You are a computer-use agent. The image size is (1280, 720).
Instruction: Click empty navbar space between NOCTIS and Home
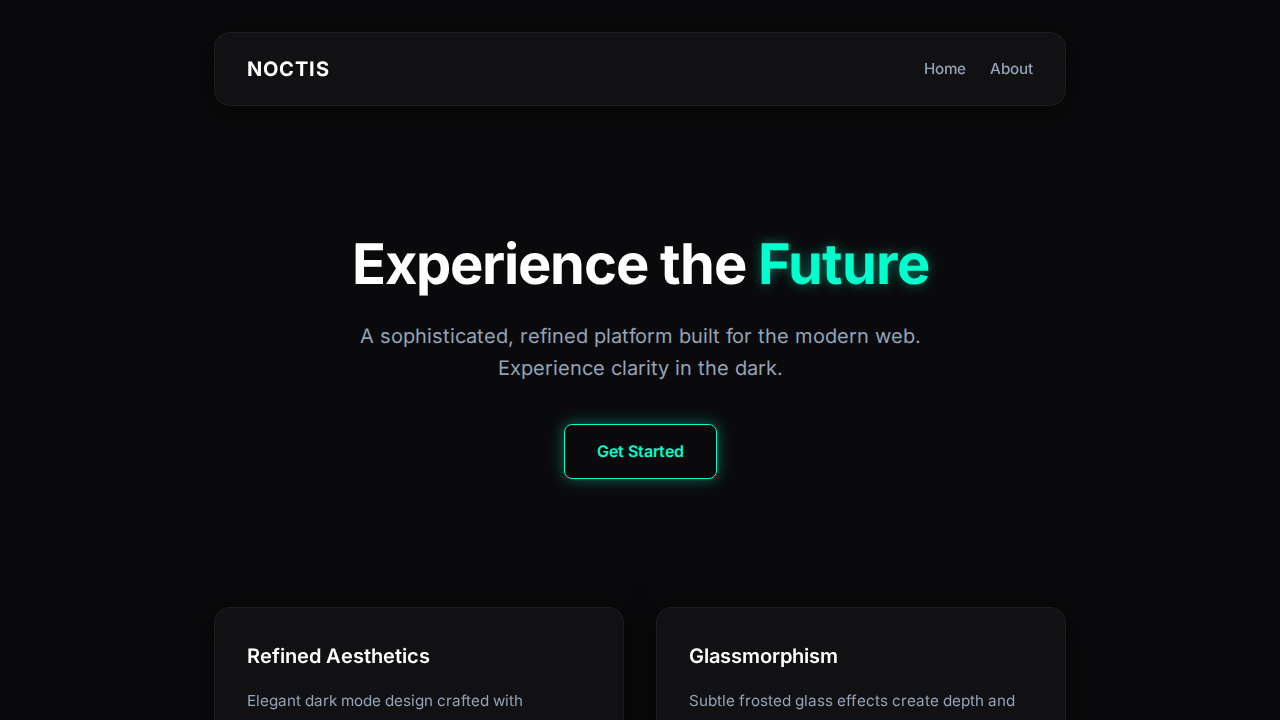coord(620,69)
